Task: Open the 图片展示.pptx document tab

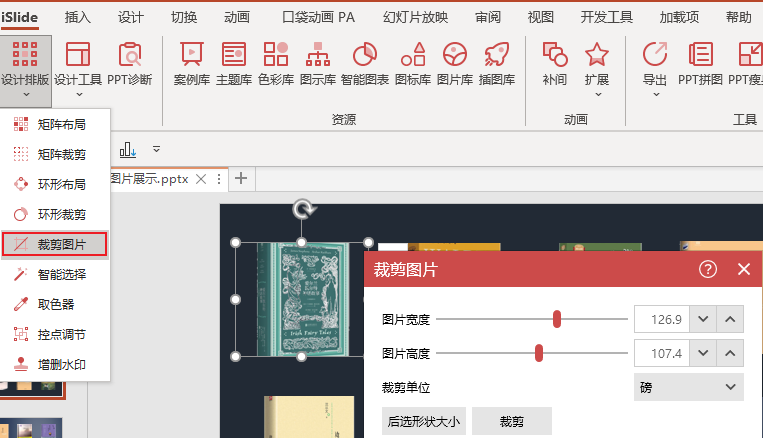Action: pyautogui.click(x=150, y=179)
